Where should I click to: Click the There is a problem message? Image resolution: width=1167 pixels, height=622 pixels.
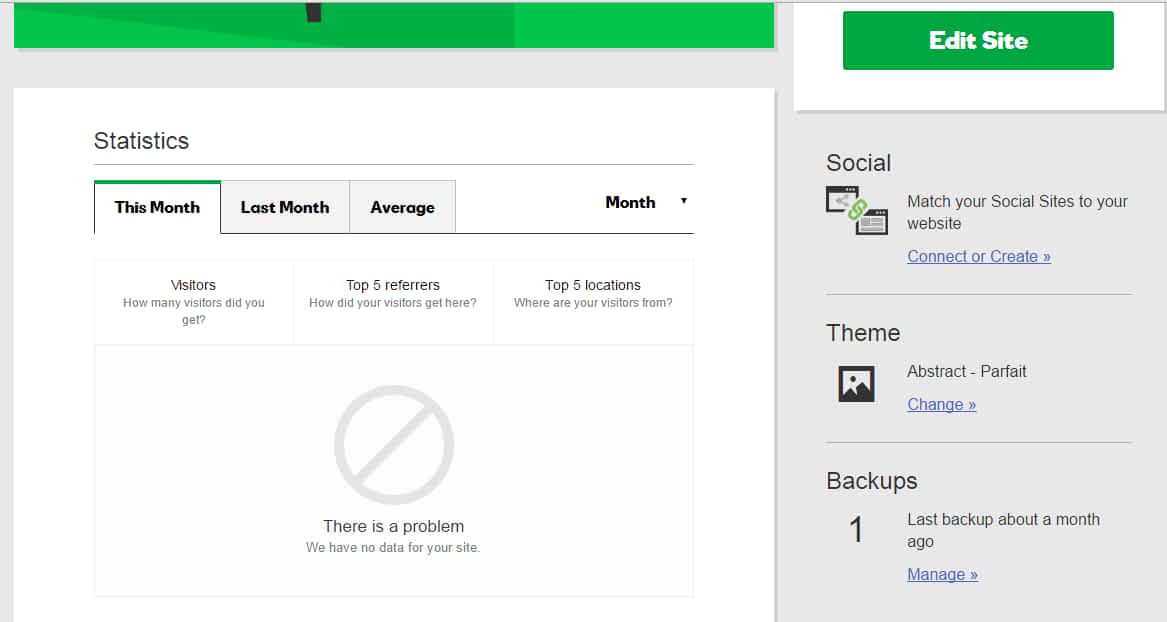coord(393,526)
